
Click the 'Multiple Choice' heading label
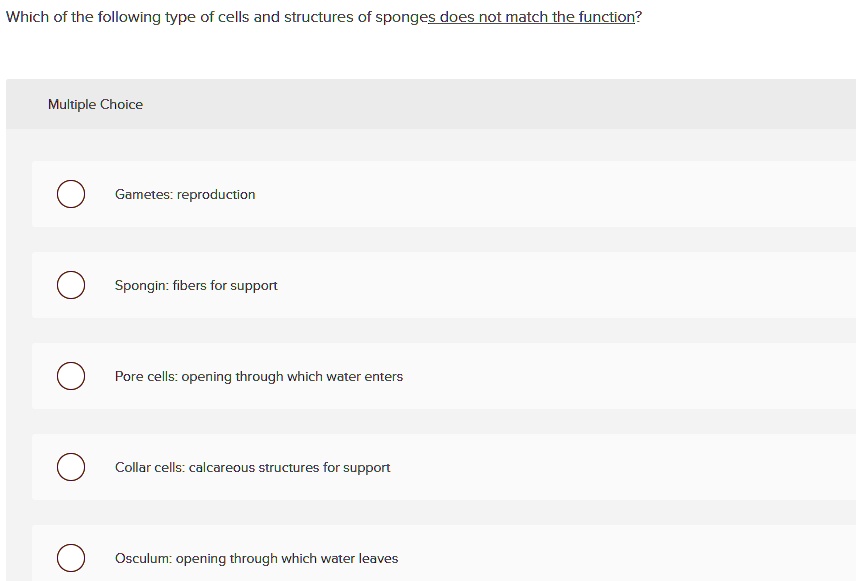(95, 104)
